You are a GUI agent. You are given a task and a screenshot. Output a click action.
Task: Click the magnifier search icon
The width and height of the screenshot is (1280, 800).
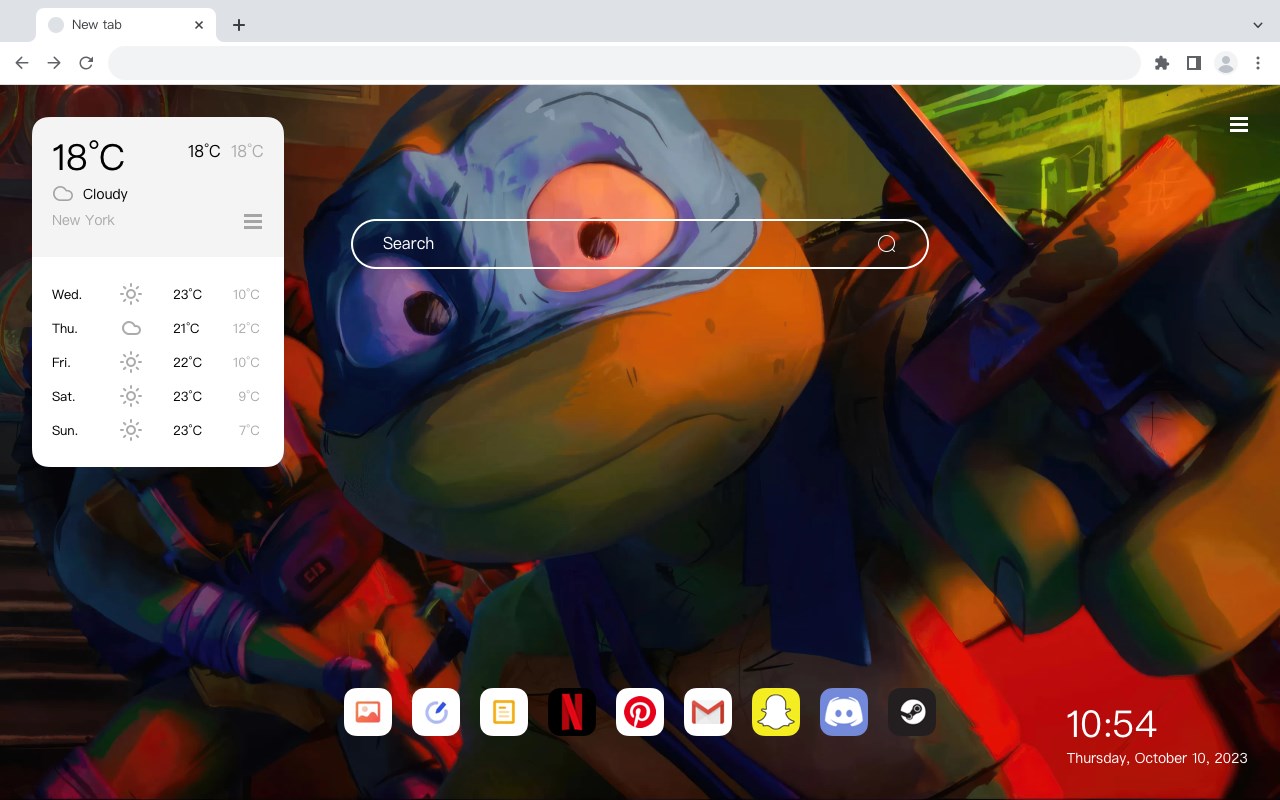click(887, 244)
